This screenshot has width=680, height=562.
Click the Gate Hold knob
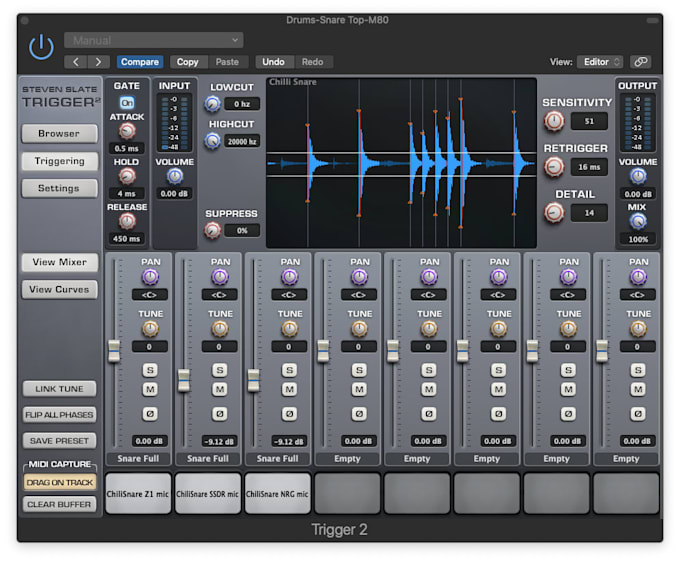pyautogui.click(x=127, y=176)
